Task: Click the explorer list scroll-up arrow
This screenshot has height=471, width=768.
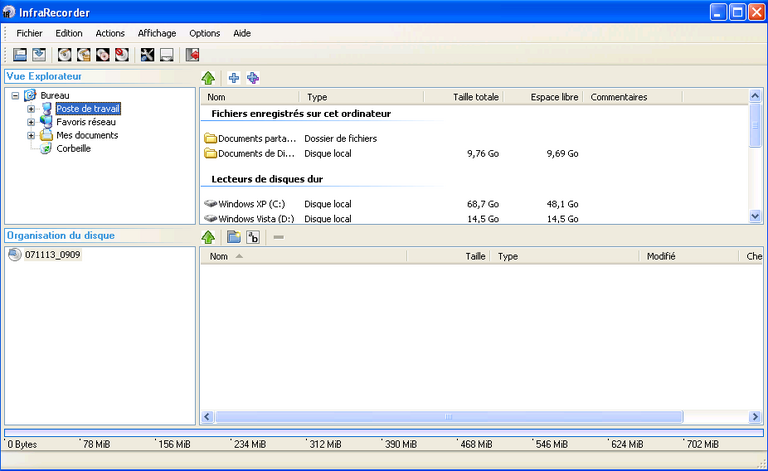Action: (755, 96)
